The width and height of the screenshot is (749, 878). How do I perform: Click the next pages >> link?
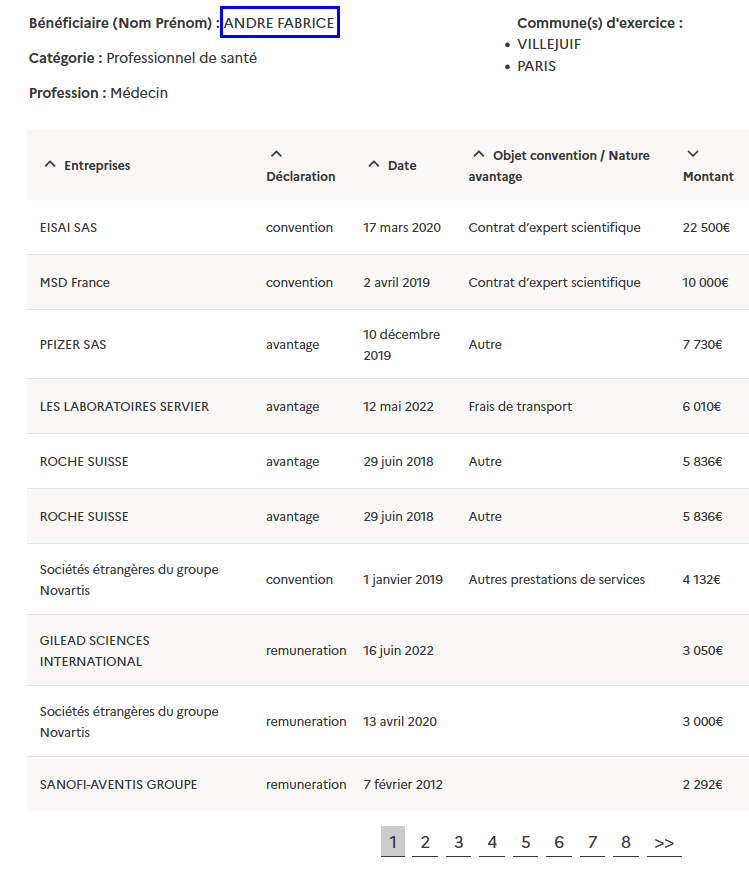point(664,842)
